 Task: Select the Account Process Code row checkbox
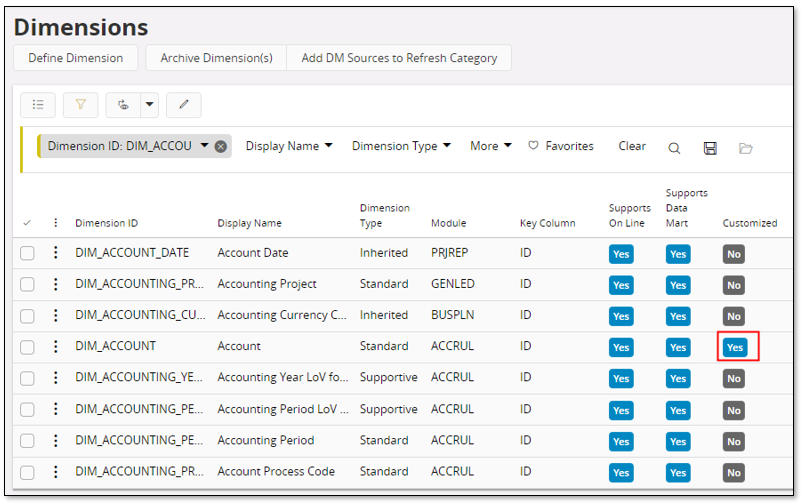coord(27,472)
